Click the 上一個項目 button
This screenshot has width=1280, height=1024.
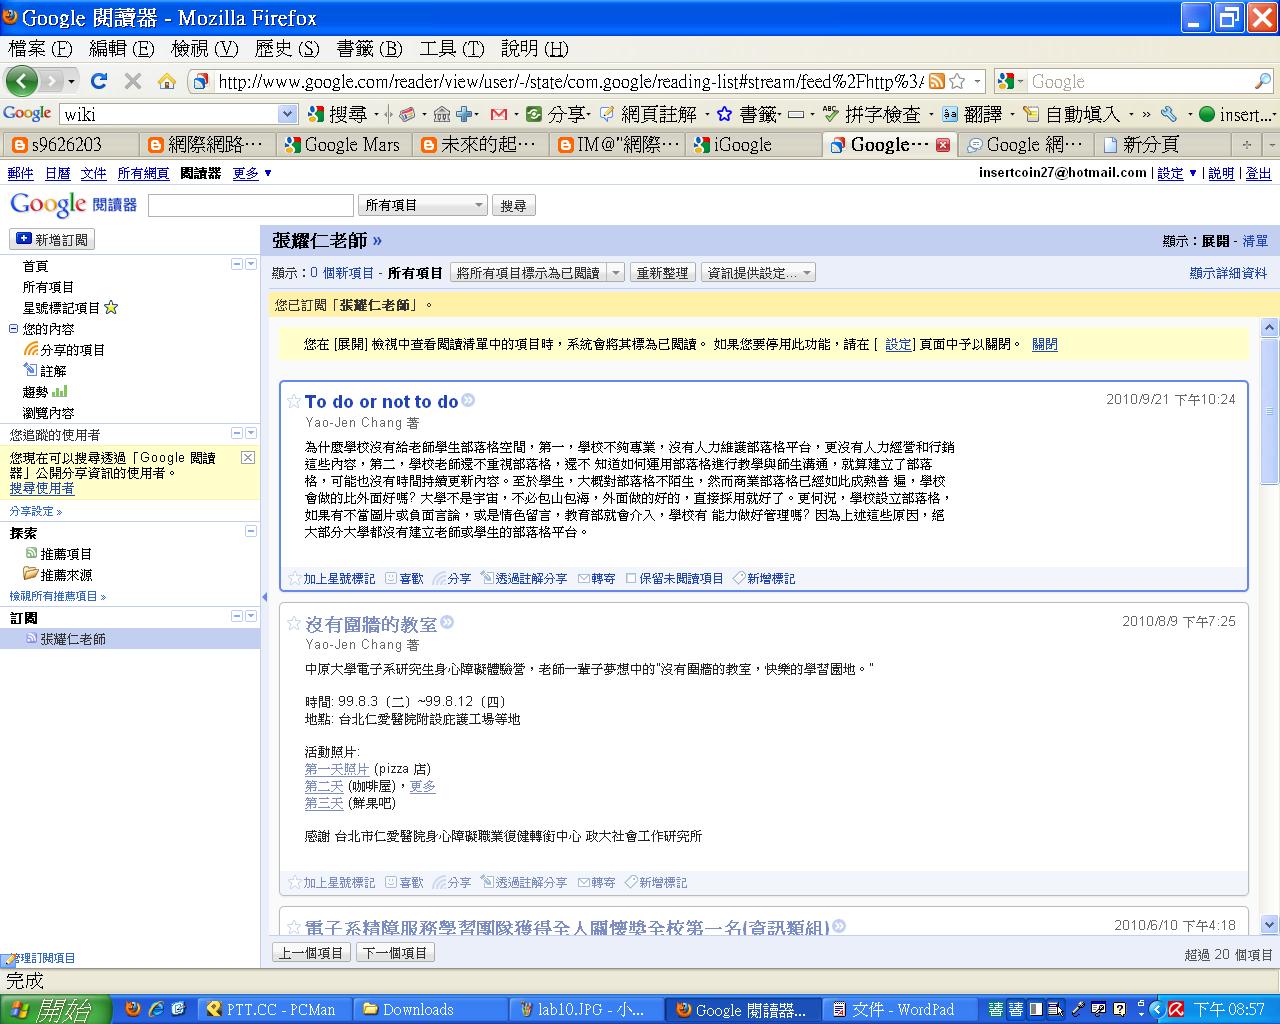click(x=311, y=953)
